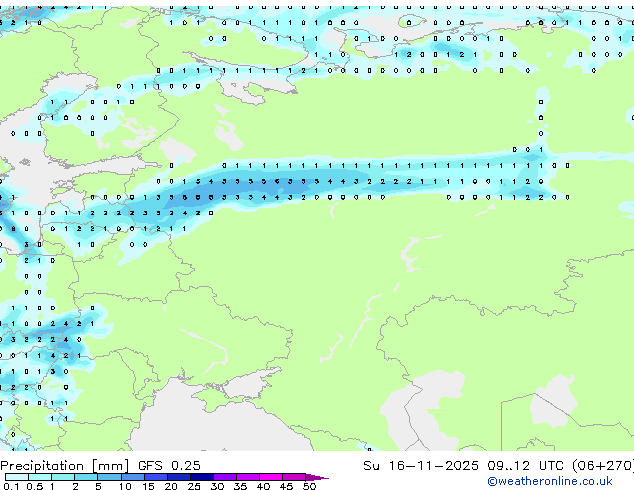This screenshot has width=634, height=490.
Task: Pick the 1–2 mm legend color box
Action: pos(63,477)
